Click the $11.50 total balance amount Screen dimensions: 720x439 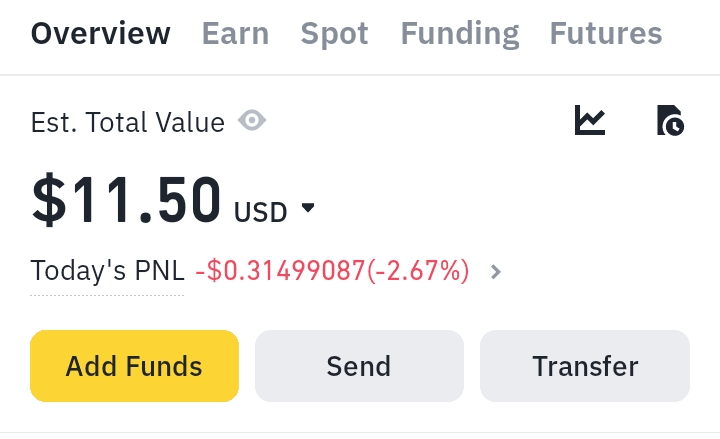tap(126, 200)
